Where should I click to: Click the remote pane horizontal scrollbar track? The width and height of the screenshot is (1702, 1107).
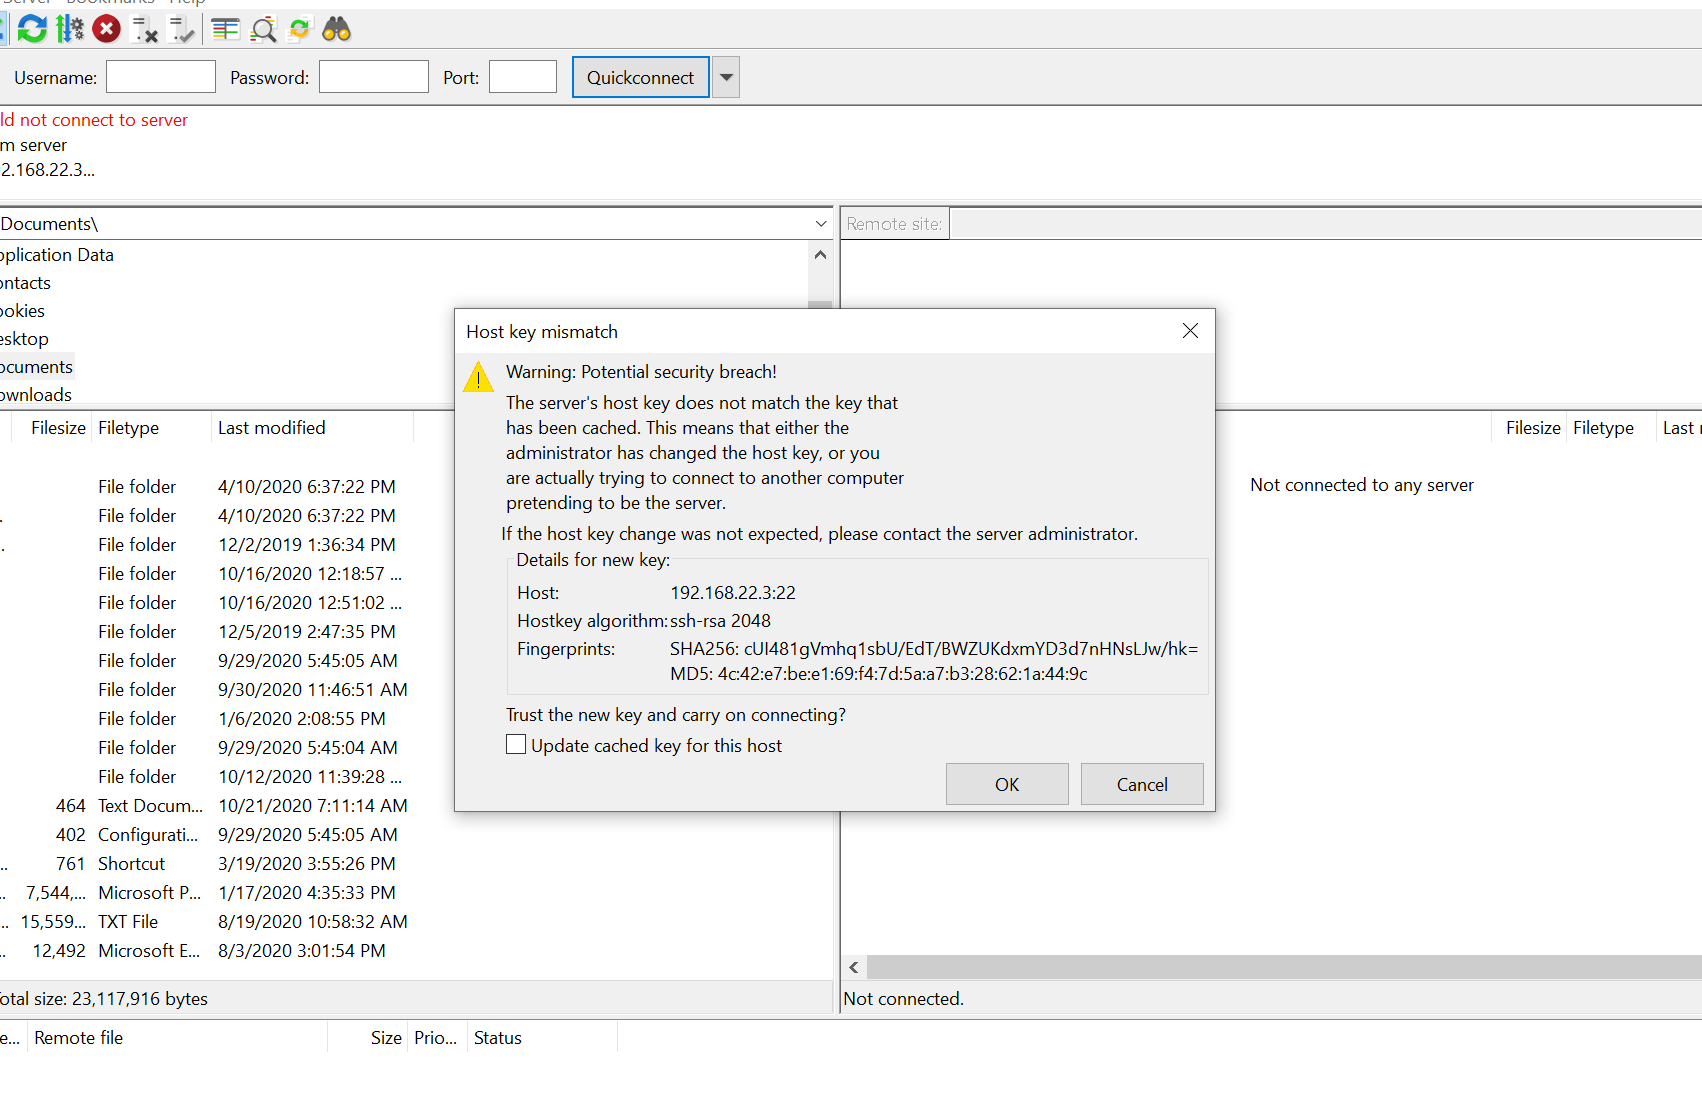[1284, 967]
